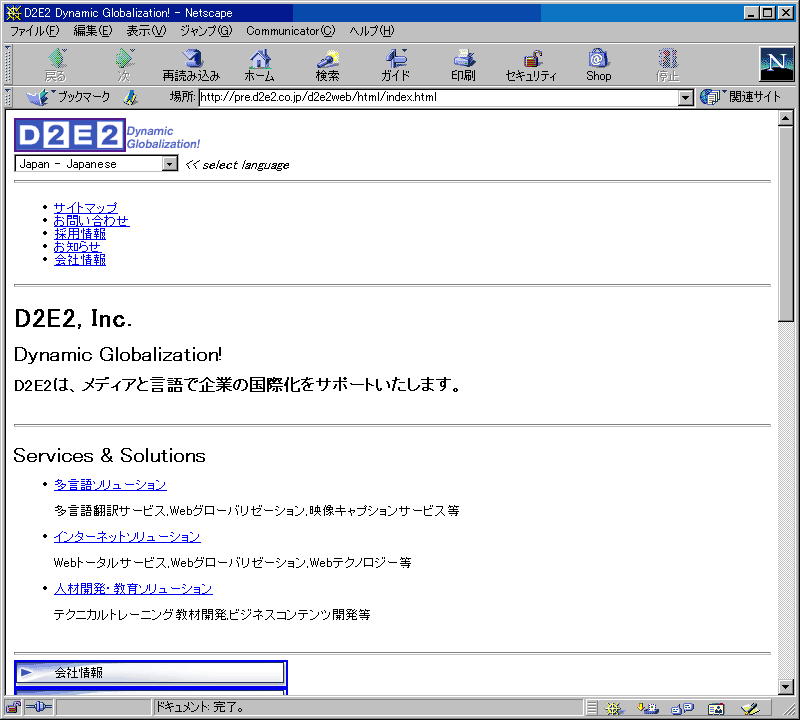Click the Netscape N logo
The width and height of the screenshot is (800, 720).
click(x=776, y=64)
